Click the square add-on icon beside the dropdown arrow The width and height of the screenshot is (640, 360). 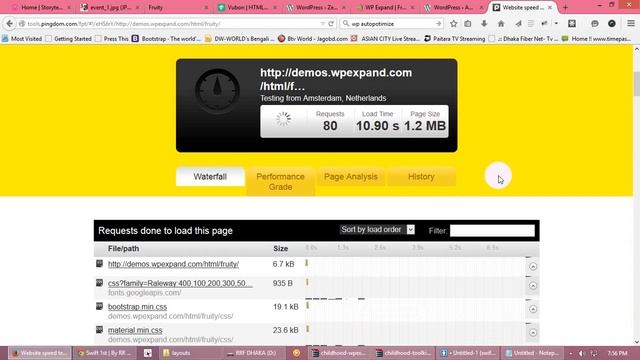point(572,24)
